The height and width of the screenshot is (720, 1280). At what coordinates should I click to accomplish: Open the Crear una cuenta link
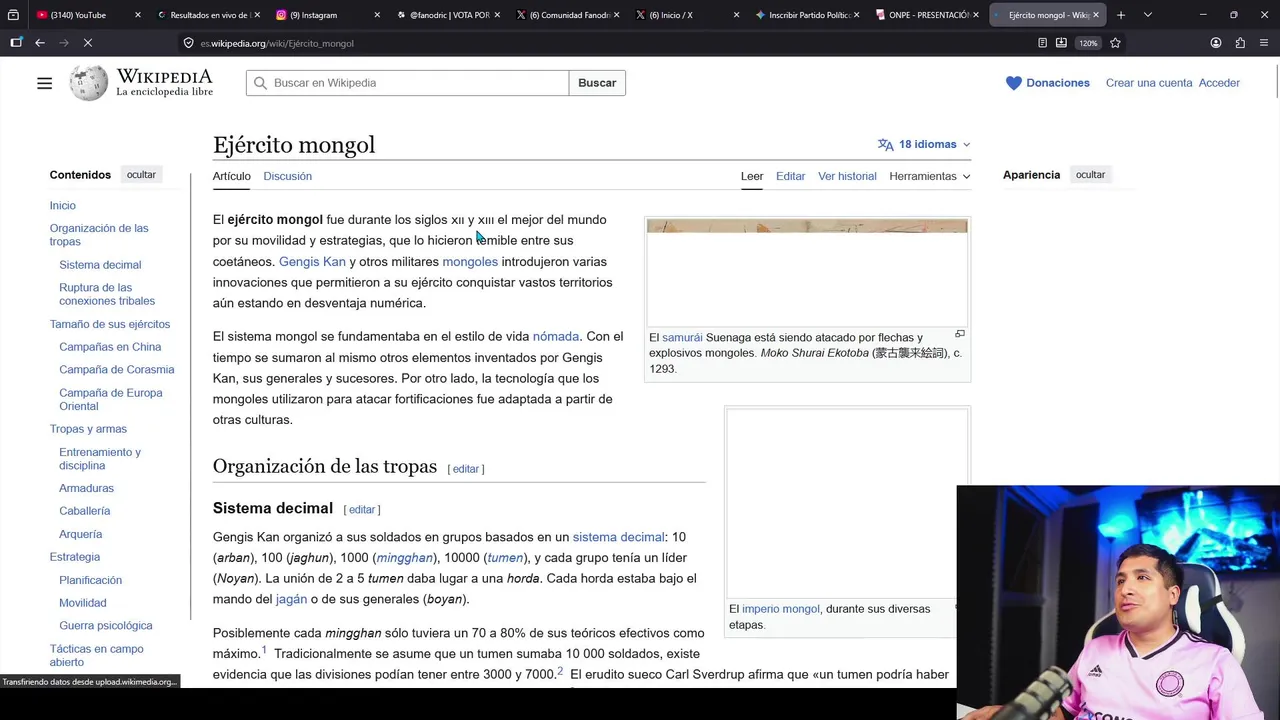tap(1149, 83)
